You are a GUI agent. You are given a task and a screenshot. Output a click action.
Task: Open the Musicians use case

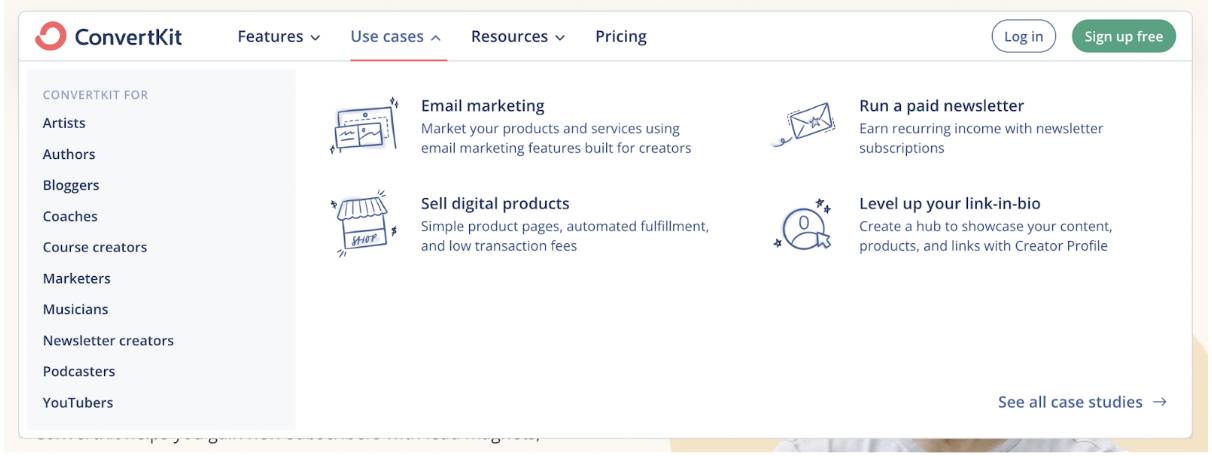(x=75, y=309)
